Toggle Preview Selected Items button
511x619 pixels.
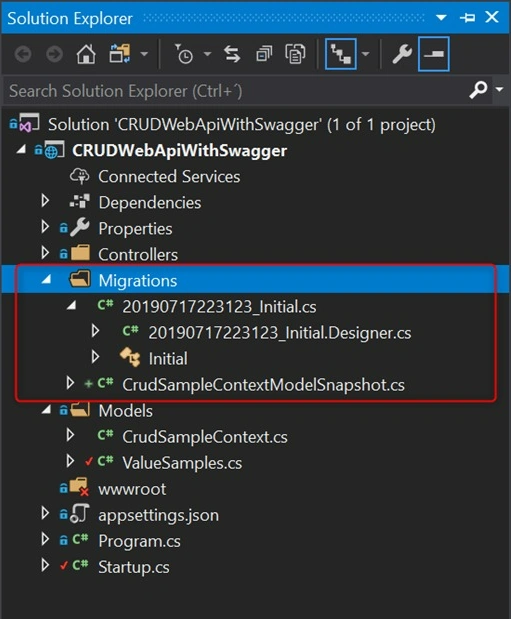pyautogui.click(x=433, y=54)
